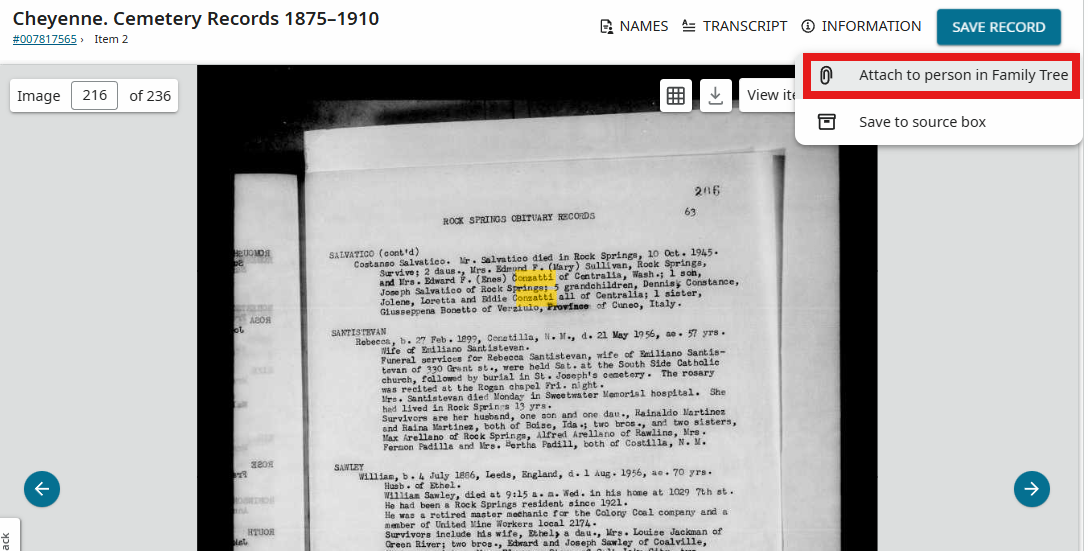Click the ROCK SPRINGS OBITUARY RECORDS heading
The width and height of the screenshot is (1088, 551).
[519, 219]
